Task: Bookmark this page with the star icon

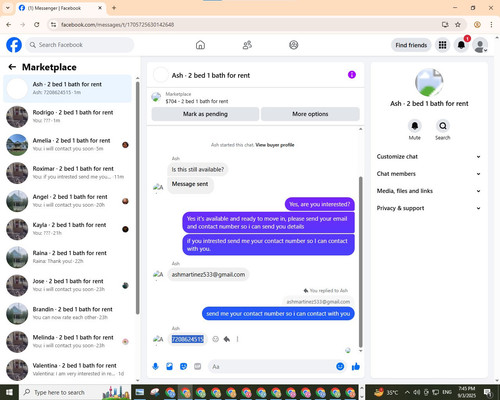Action: point(458,24)
